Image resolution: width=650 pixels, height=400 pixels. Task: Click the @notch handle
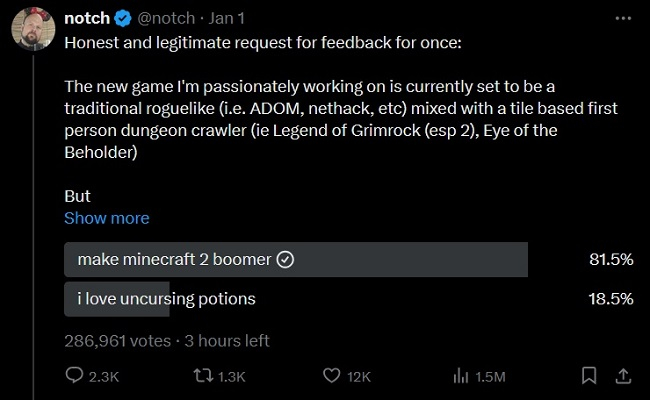166,18
